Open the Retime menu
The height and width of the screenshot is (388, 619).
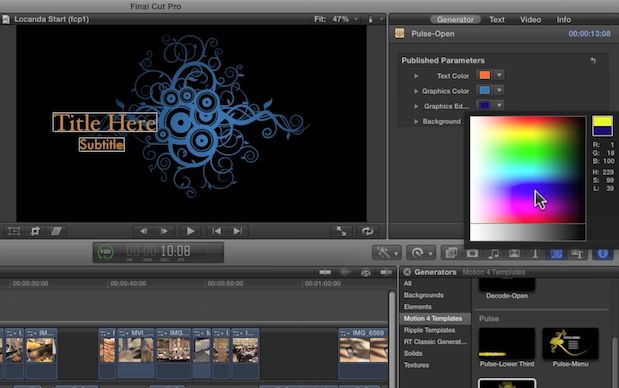421,253
